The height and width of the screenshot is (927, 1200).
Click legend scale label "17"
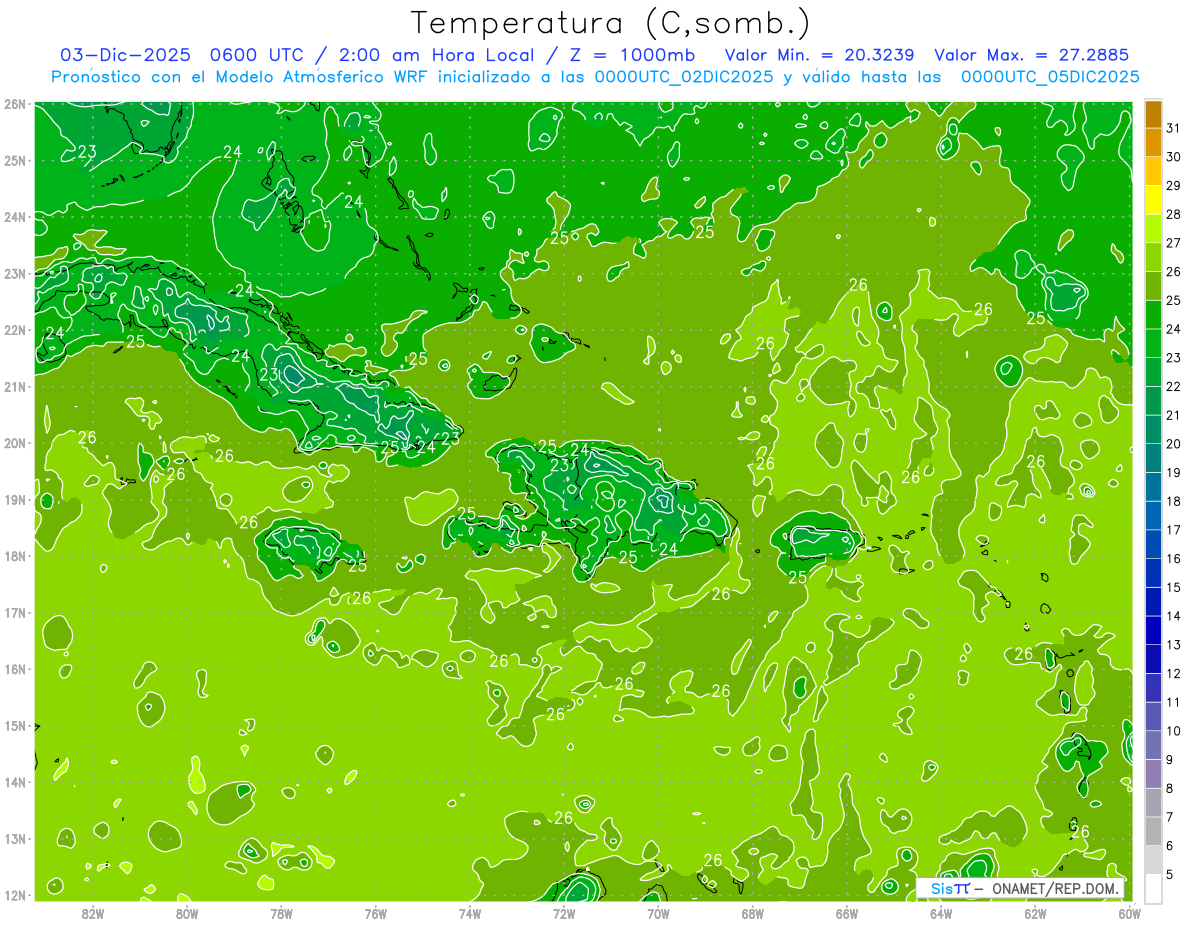click(x=1174, y=530)
